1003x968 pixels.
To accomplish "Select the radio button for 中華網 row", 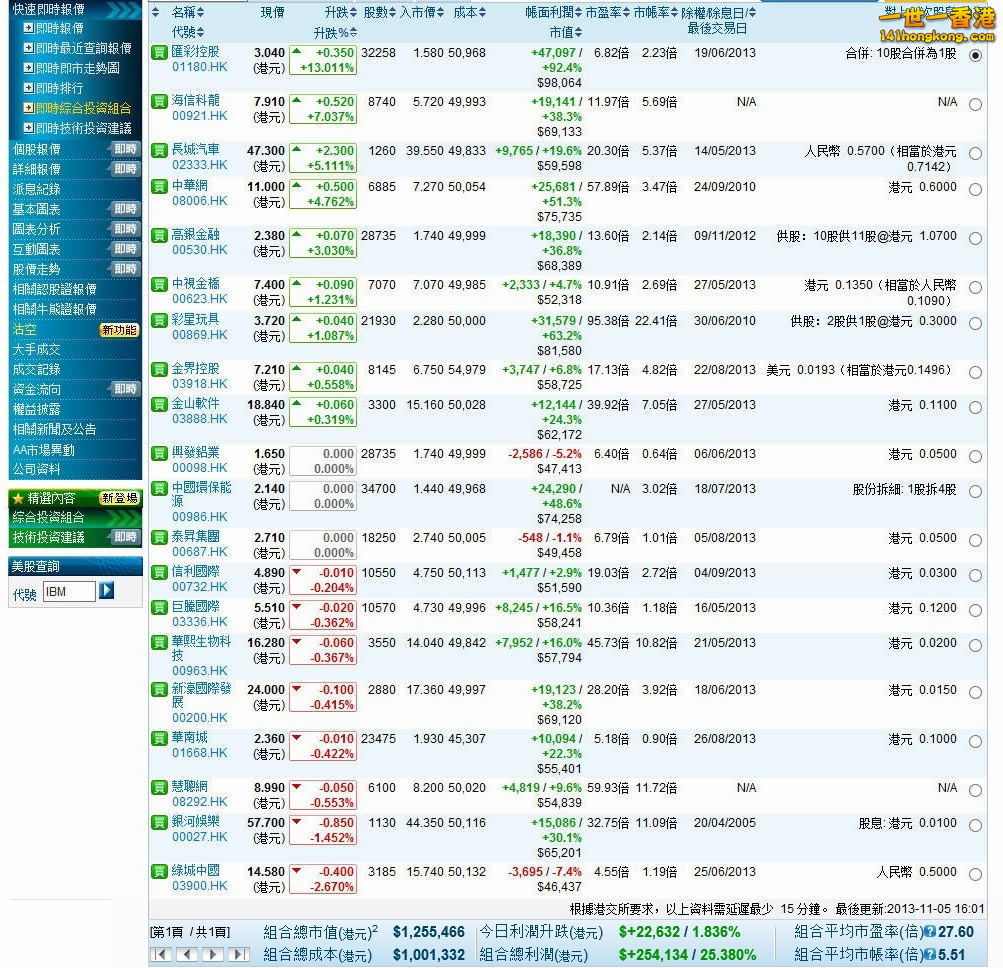I will pos(975,189).
